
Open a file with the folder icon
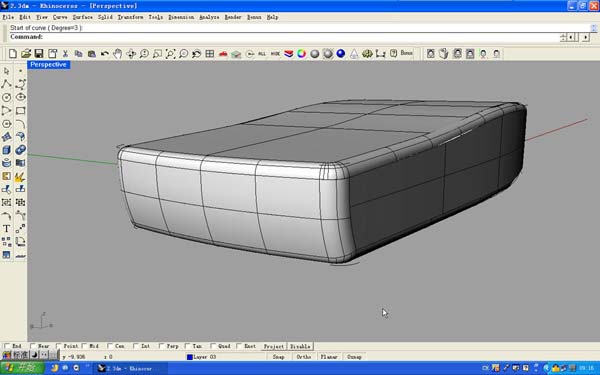click(26, 54)
